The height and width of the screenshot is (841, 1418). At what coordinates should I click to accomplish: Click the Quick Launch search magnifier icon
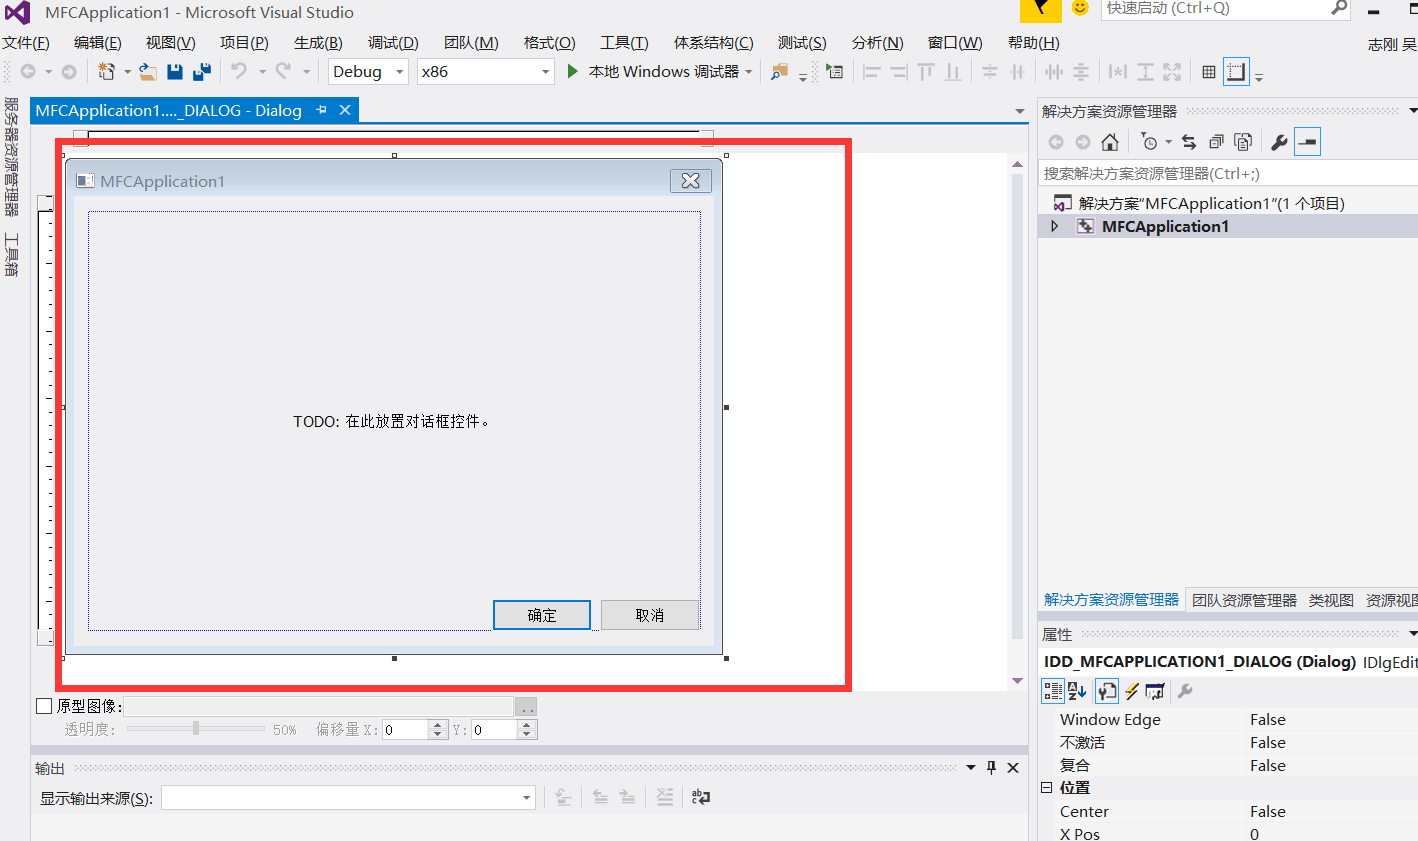pyautogui.click(x=1339, y=8)
